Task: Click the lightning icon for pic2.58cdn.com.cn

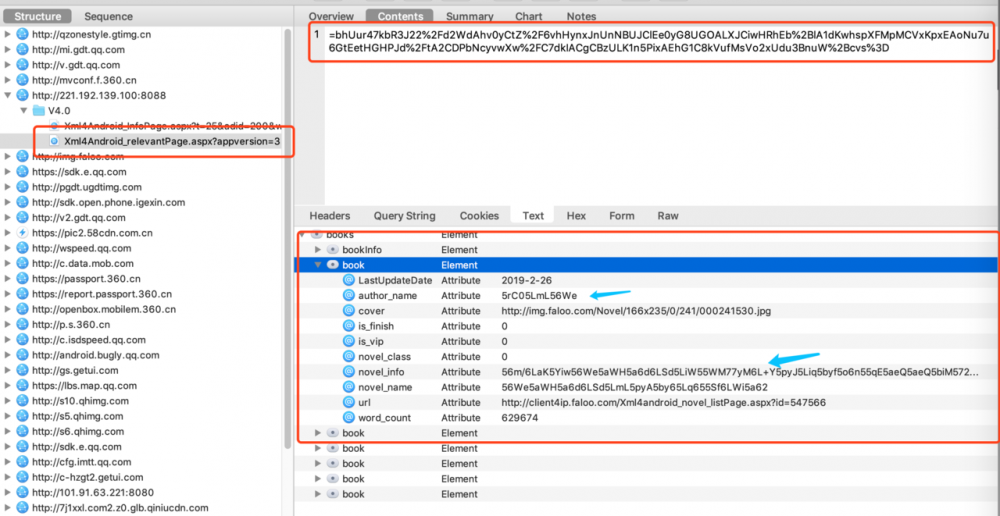Action: (23, 233)
